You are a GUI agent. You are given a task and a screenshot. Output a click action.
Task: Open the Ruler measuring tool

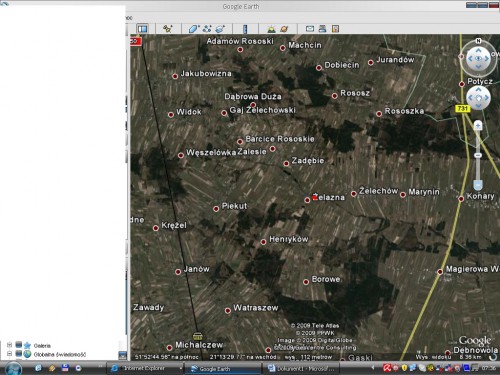(245, 29)
